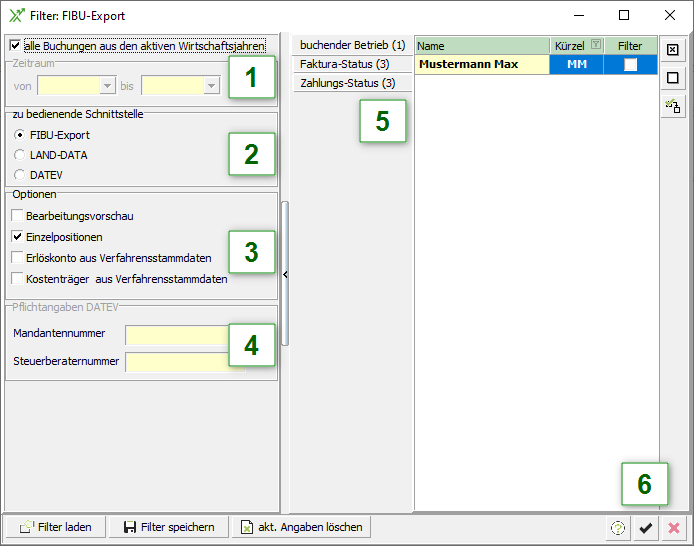Cancel the dialog with the red X icon

pos(674,528)
